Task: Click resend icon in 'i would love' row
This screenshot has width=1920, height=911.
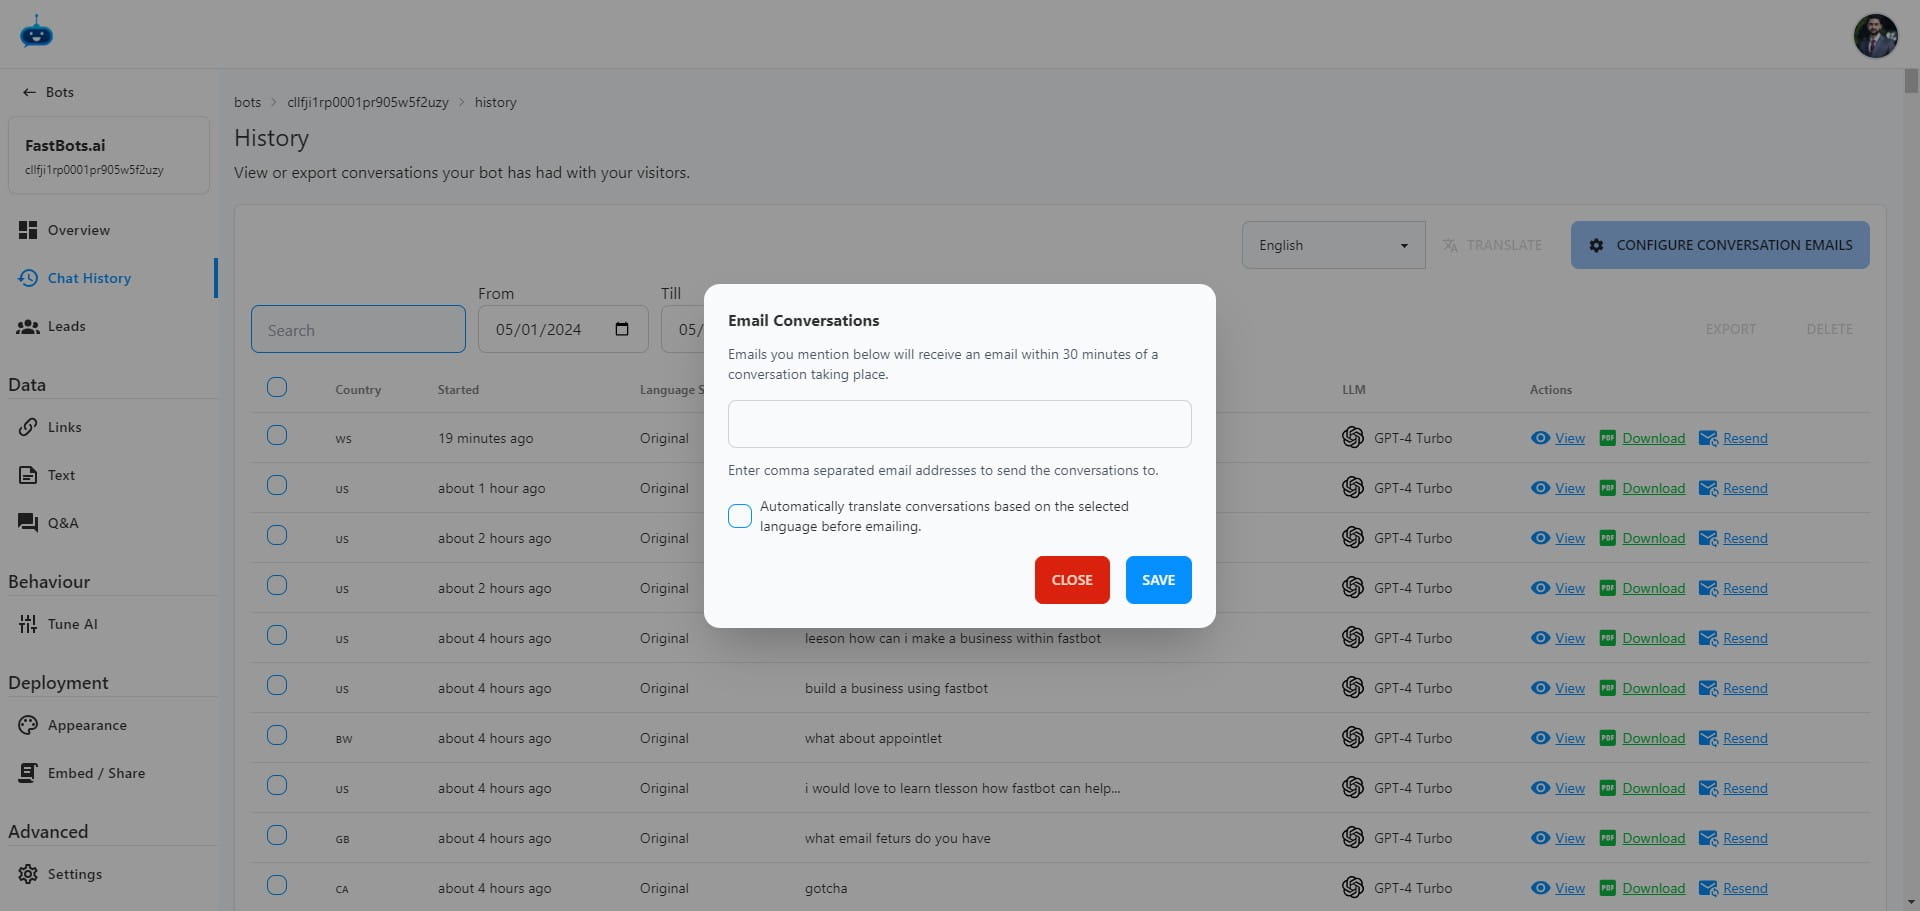Action: [1708, 788]
